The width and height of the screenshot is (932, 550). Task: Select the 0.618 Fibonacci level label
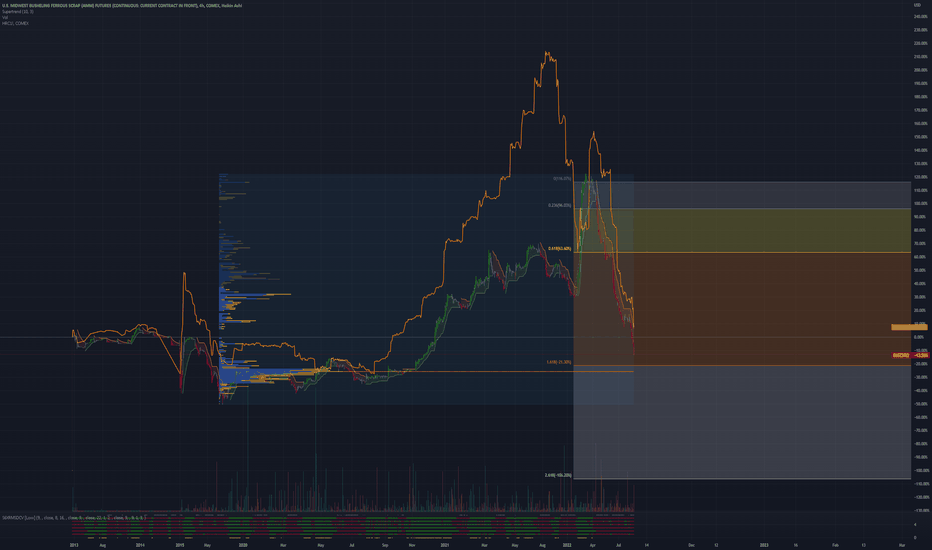pyautogui.click(x=559, y=249)
